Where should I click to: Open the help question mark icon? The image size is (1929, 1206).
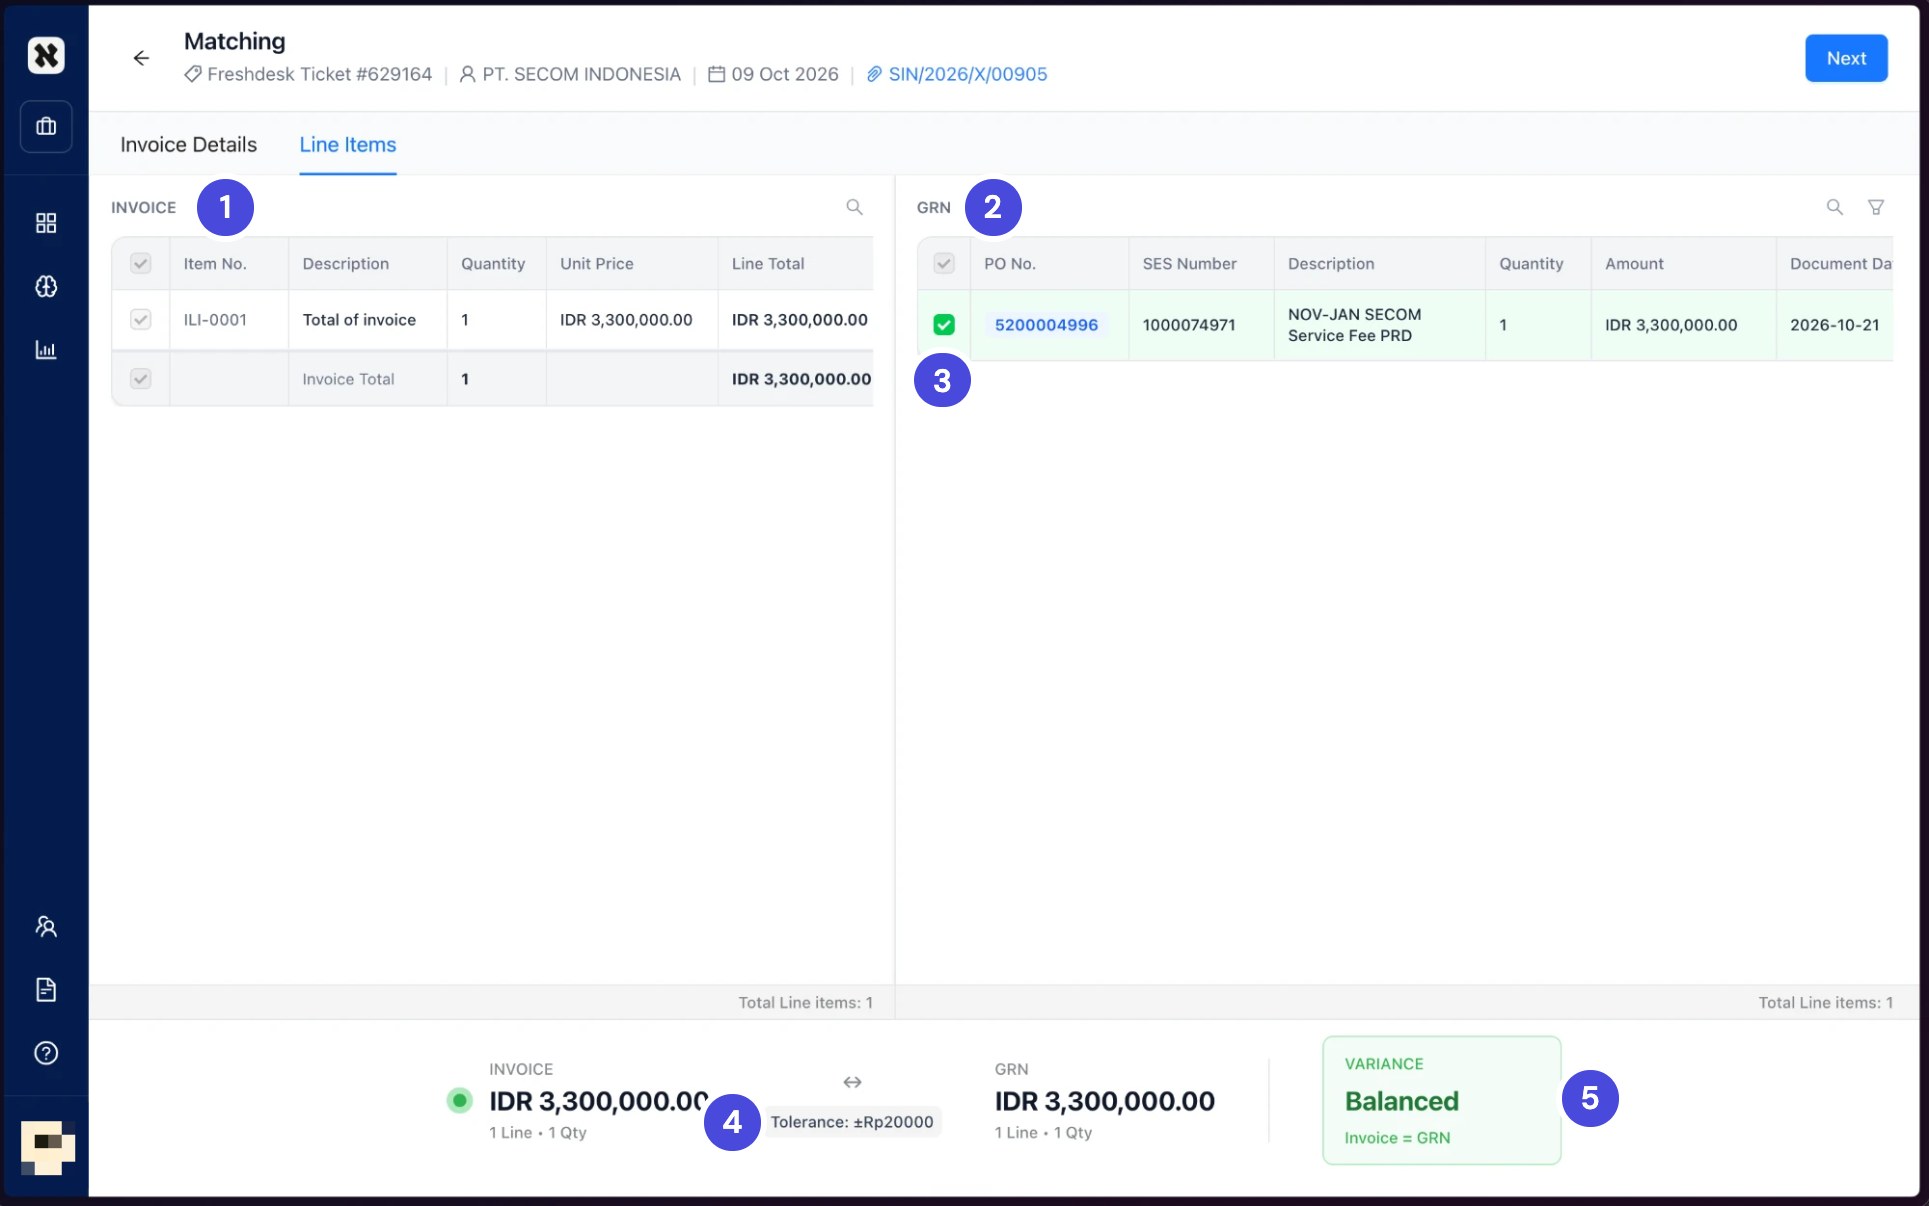46,1053
